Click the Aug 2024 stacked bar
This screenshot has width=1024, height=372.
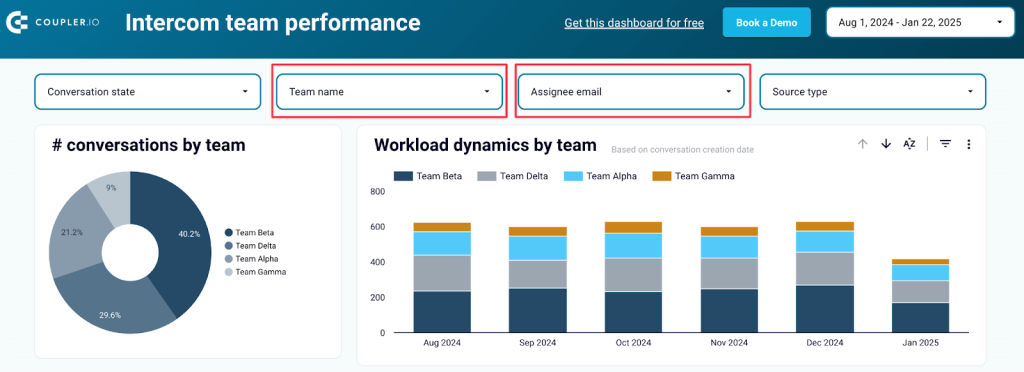tap(442, 277)
